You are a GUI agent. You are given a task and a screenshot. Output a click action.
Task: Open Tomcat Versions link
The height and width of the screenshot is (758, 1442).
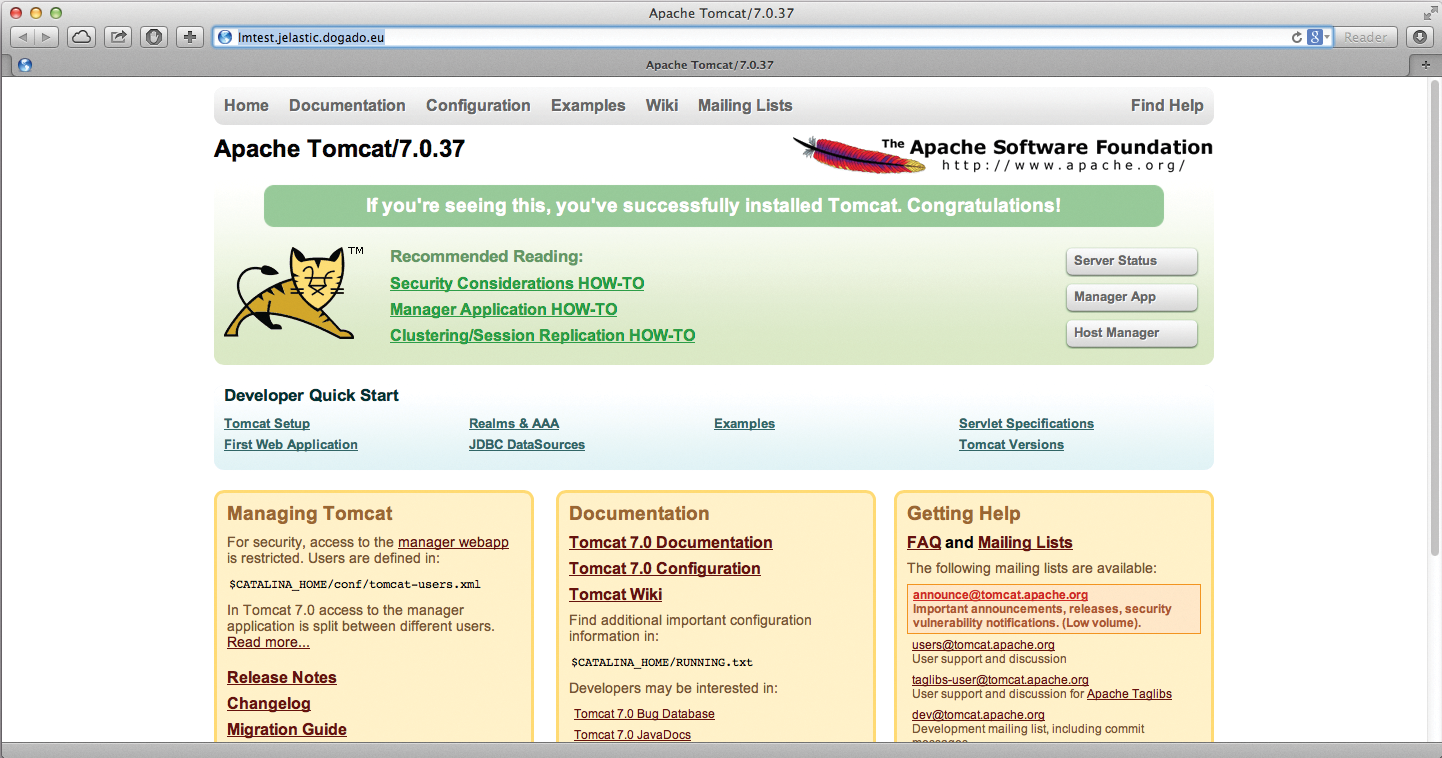[1011, 444]
